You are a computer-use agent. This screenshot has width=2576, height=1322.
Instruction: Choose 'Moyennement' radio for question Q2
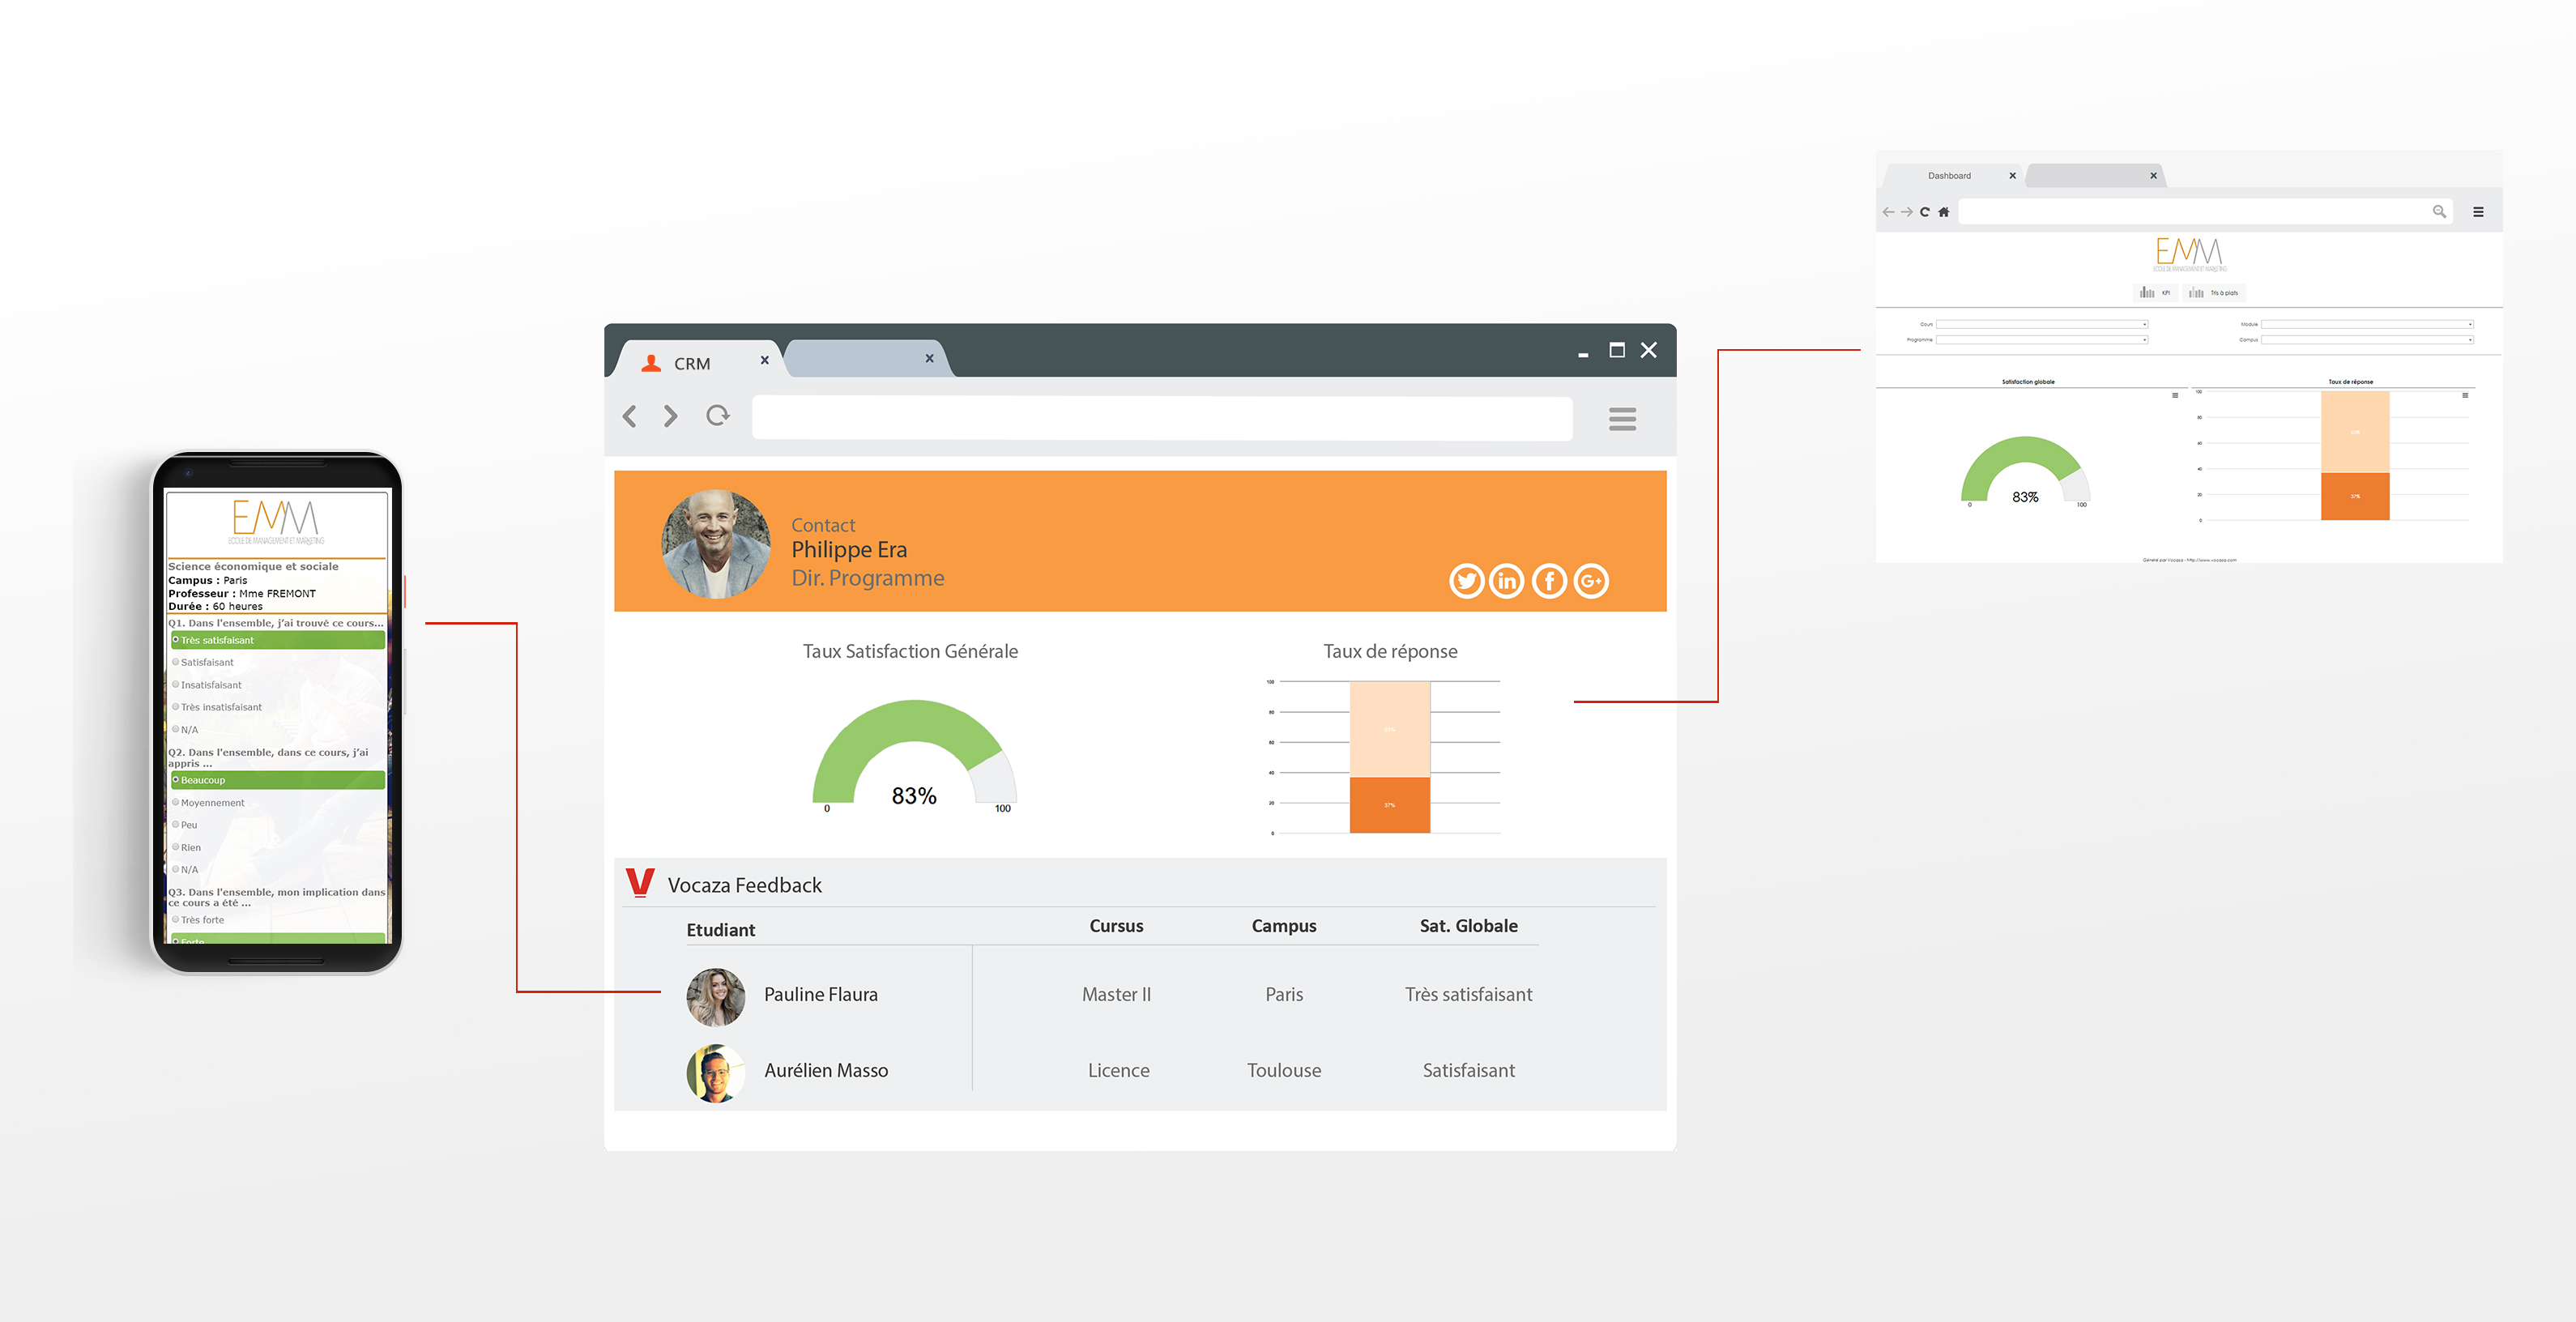coord(176,802)
